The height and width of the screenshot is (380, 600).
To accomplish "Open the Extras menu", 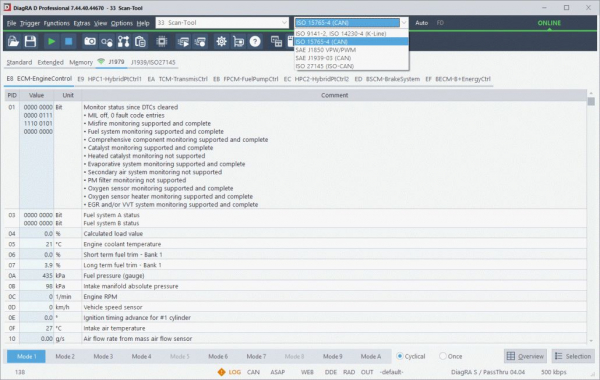I will (82, 23).
